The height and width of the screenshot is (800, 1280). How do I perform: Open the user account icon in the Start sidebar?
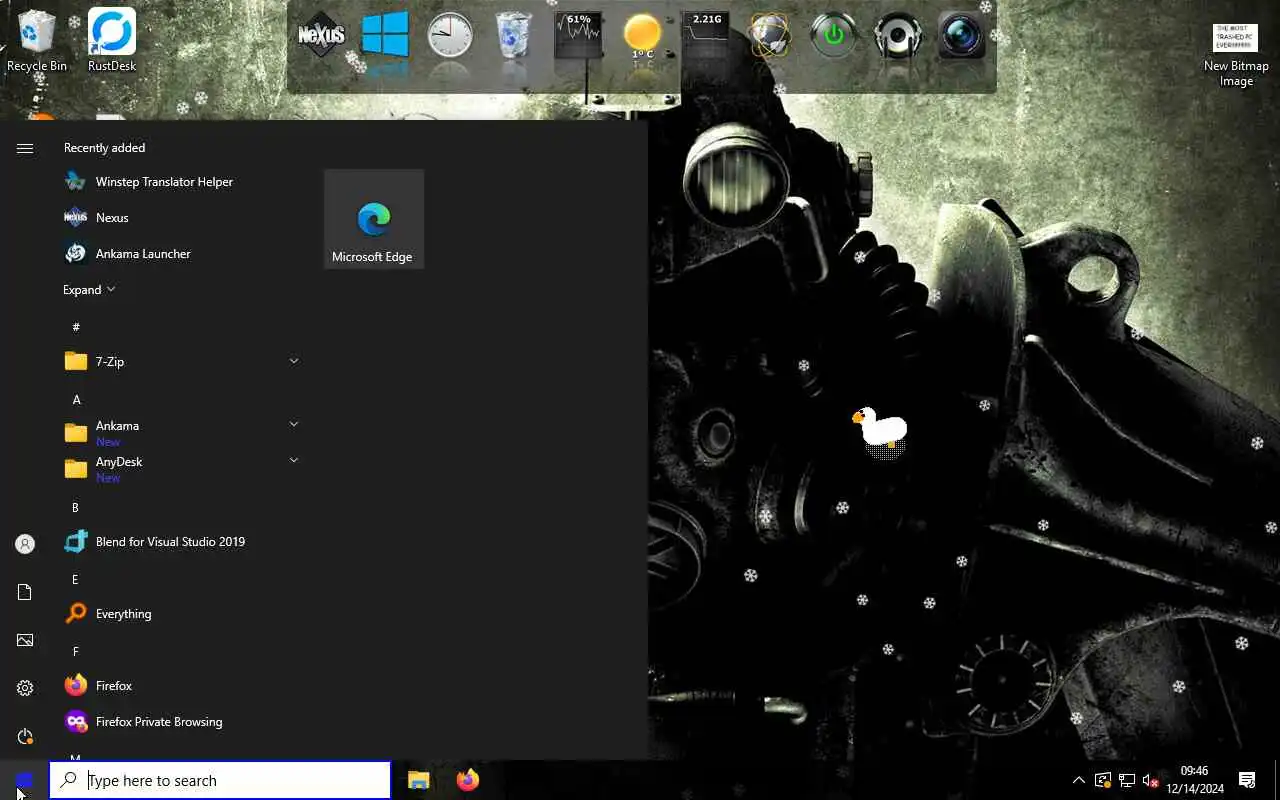click(x=25, y=544)
